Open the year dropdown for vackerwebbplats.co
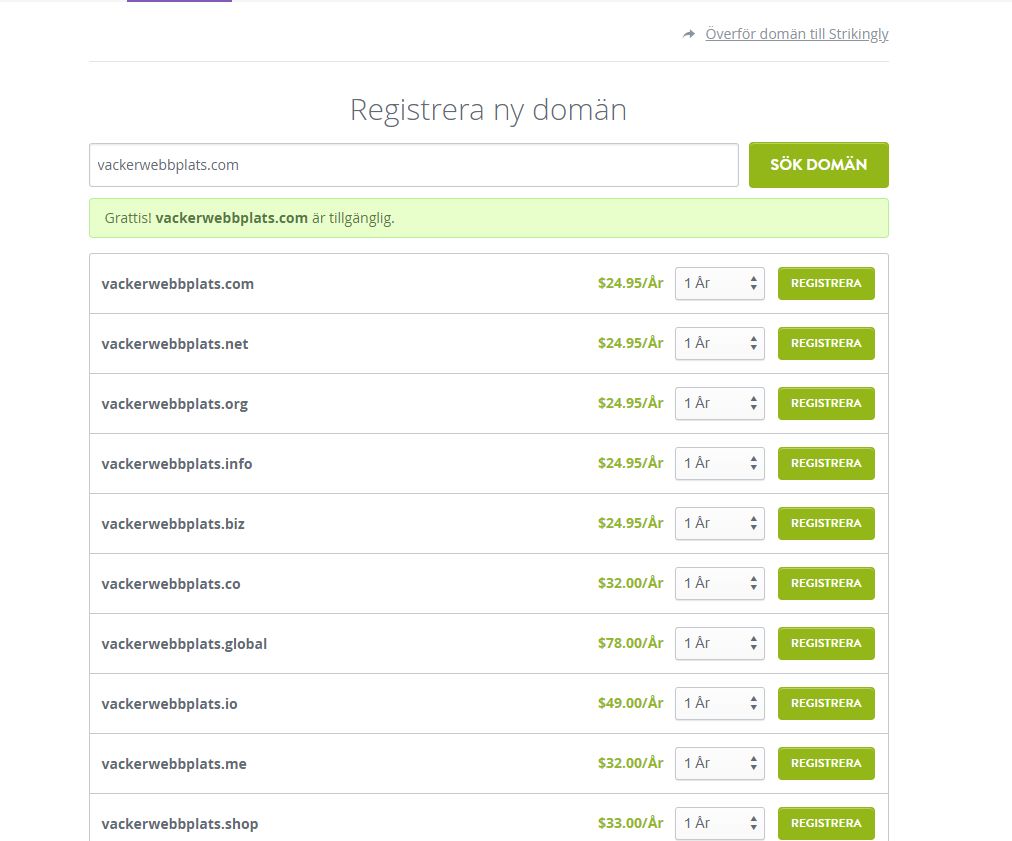Screen dimensions: 1012x841 point(720,583)
